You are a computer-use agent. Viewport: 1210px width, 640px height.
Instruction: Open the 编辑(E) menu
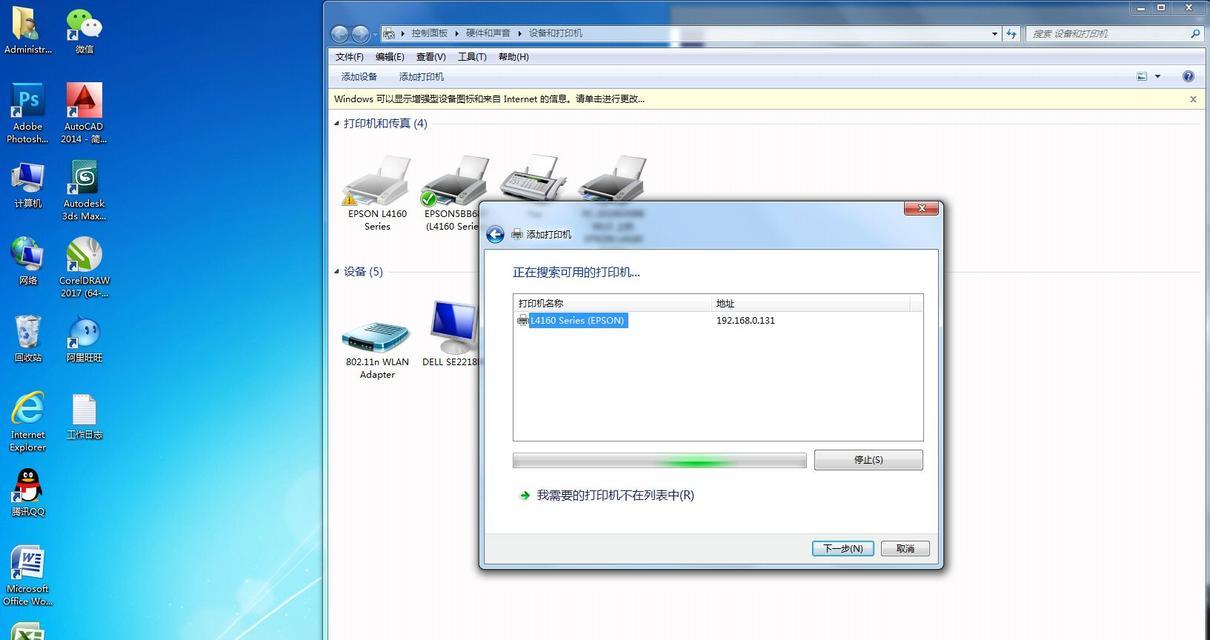tap(390, 56)
